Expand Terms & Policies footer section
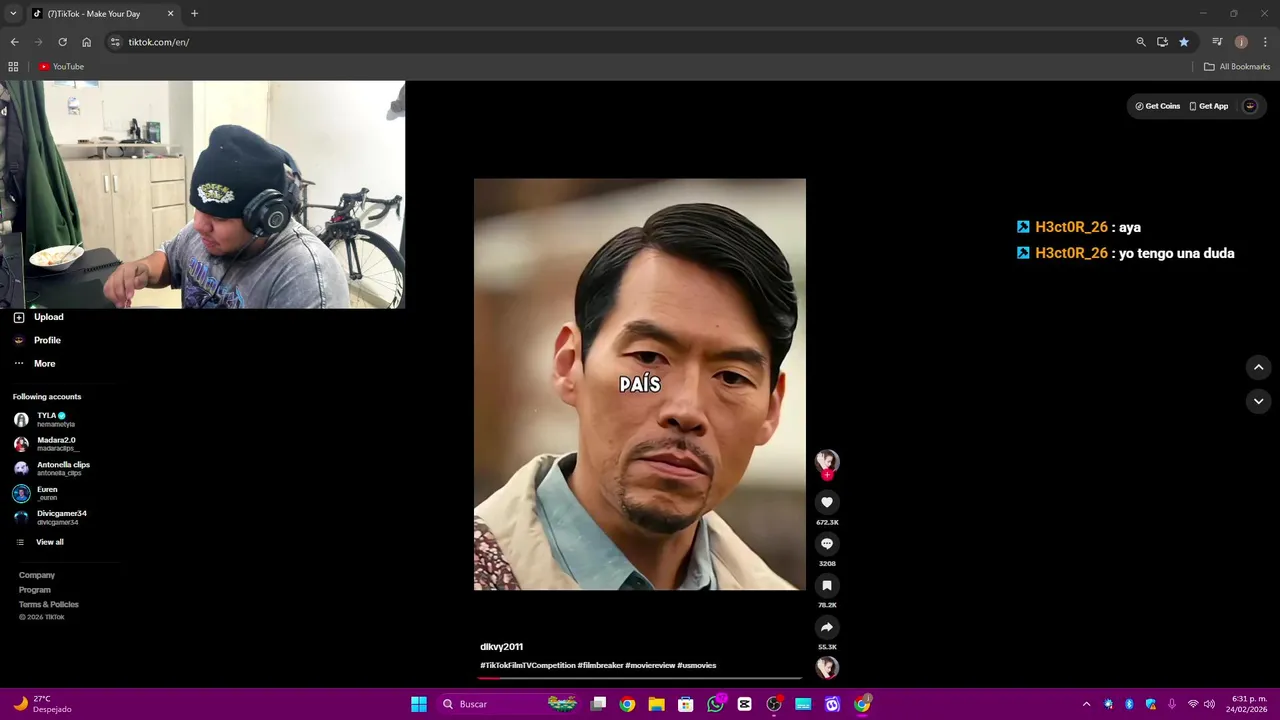The height and width of the screenshot is (720, 1280). 49,605
